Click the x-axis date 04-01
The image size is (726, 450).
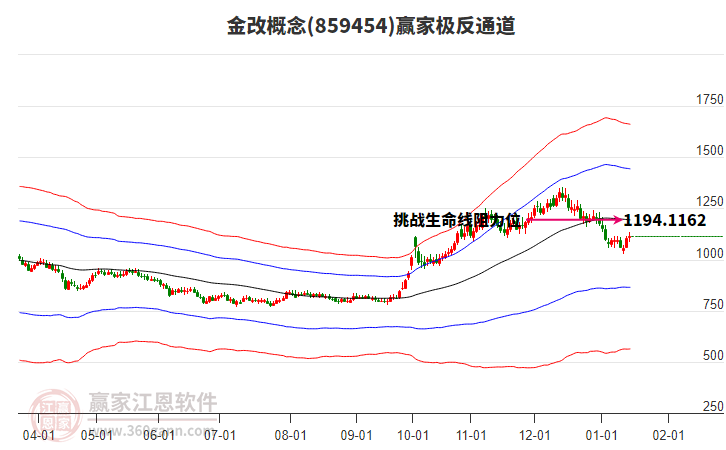point(39,435)
